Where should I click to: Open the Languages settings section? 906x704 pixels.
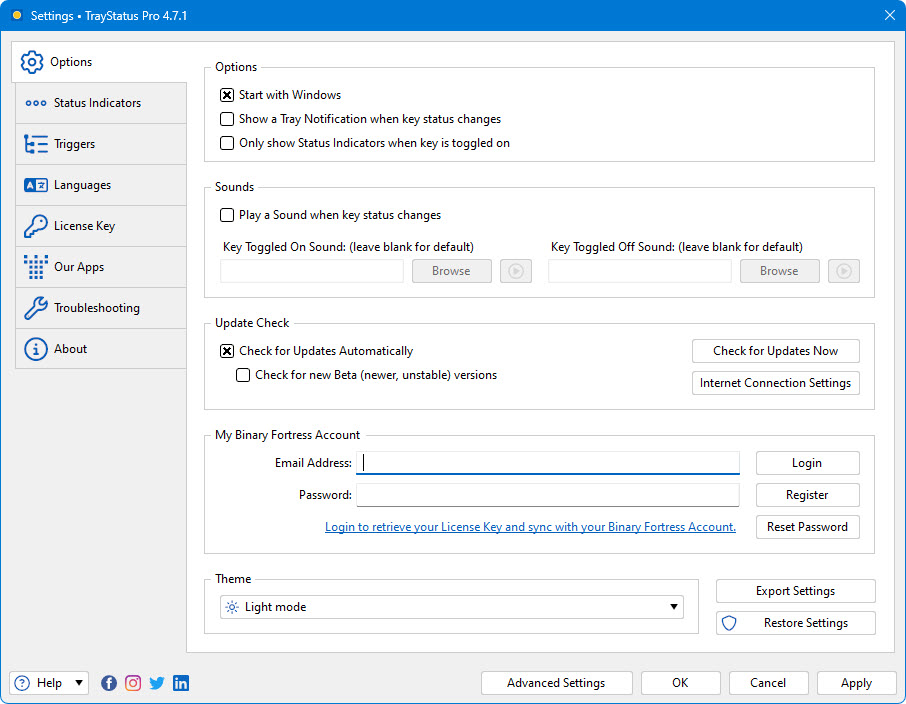pos(37,185)
